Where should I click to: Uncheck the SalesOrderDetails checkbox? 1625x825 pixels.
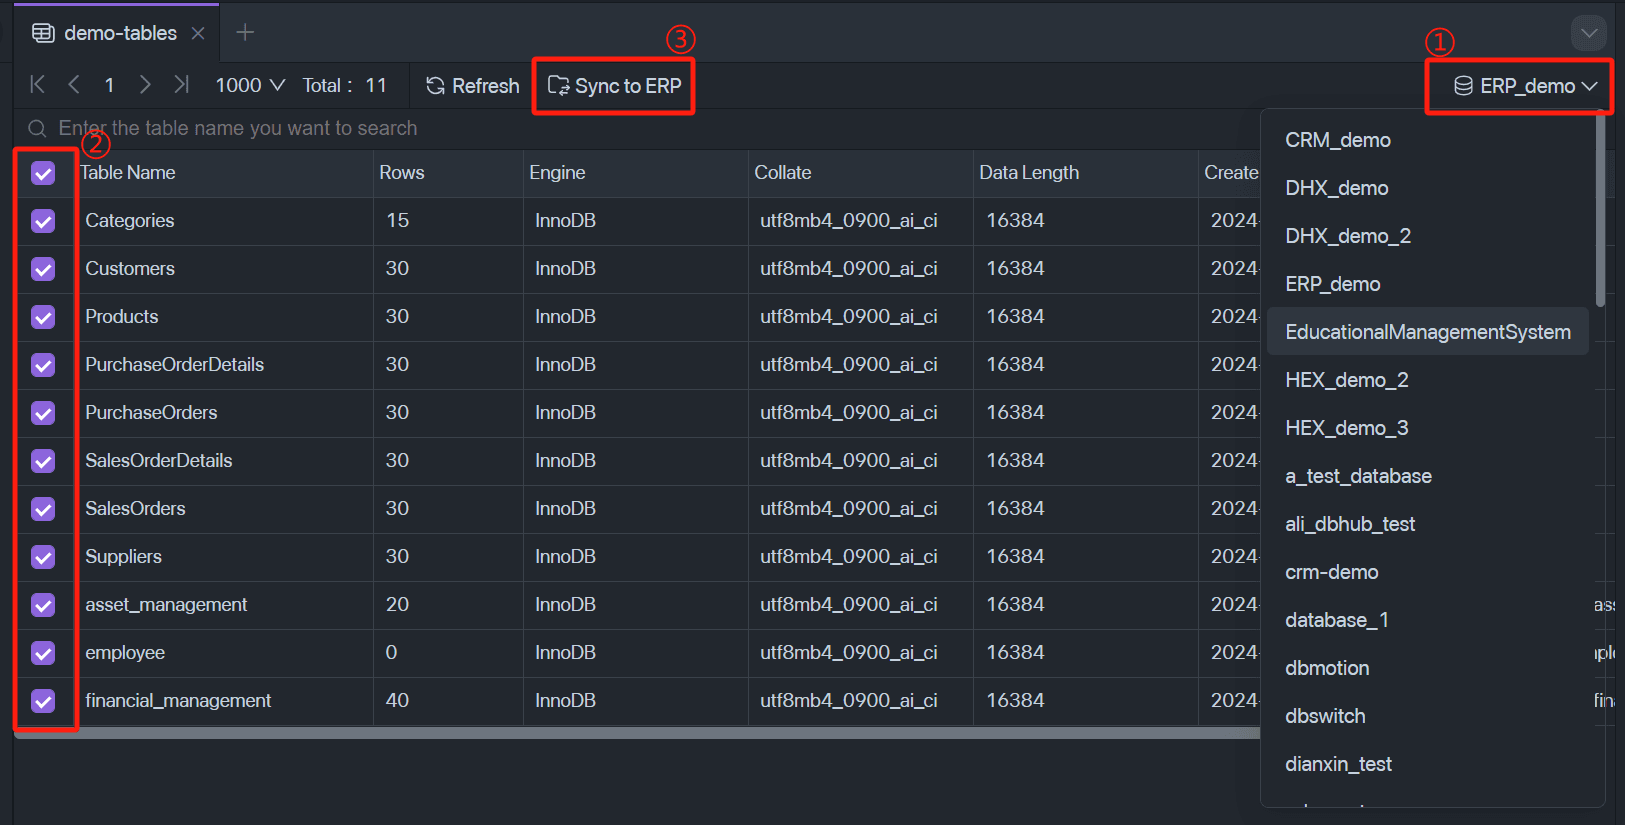(43, 461)
